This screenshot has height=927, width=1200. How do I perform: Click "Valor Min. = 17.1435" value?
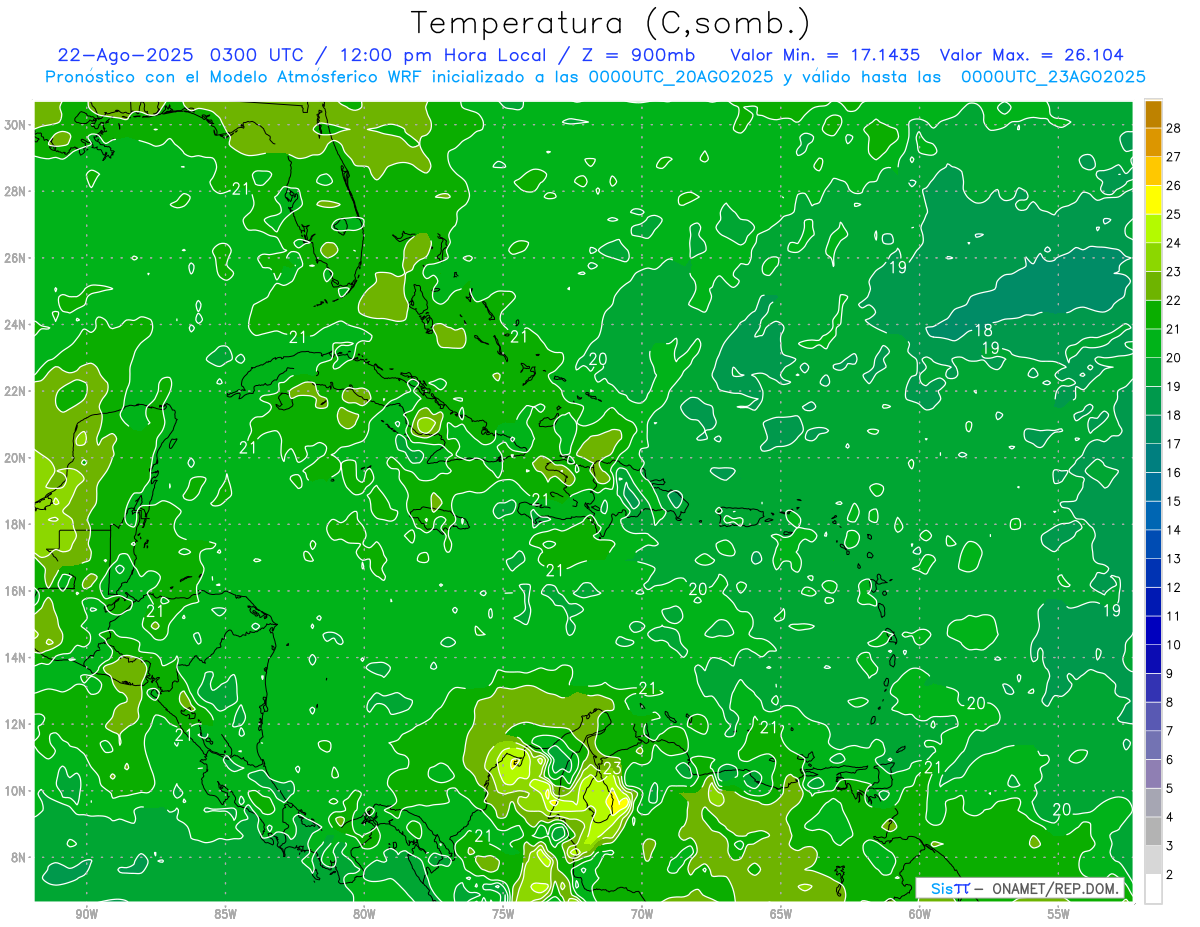[x=825, y=55]
